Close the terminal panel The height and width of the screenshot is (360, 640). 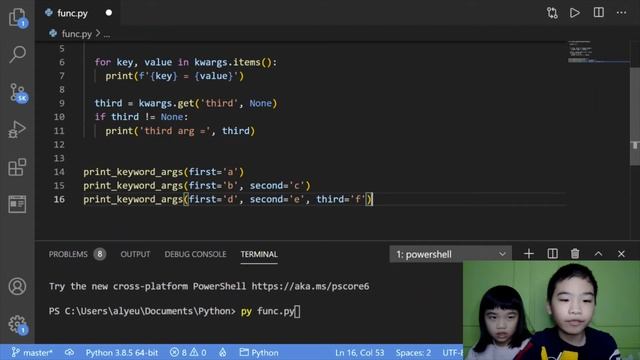[621, 254]
